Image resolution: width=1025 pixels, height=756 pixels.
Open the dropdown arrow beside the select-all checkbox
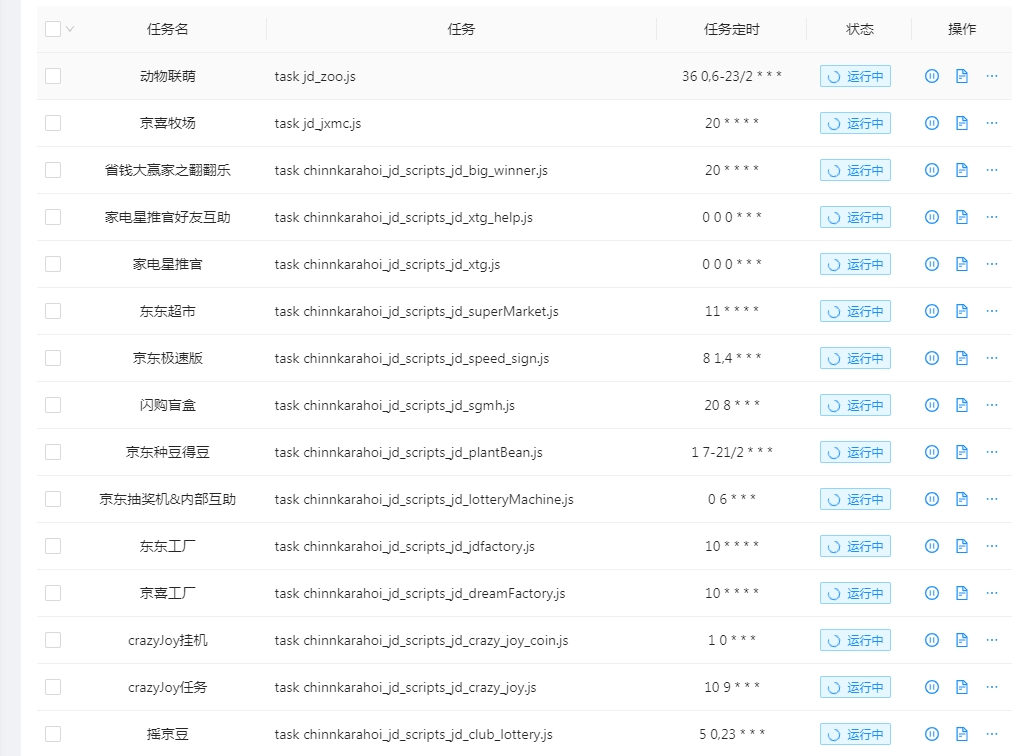click(68, 29)
